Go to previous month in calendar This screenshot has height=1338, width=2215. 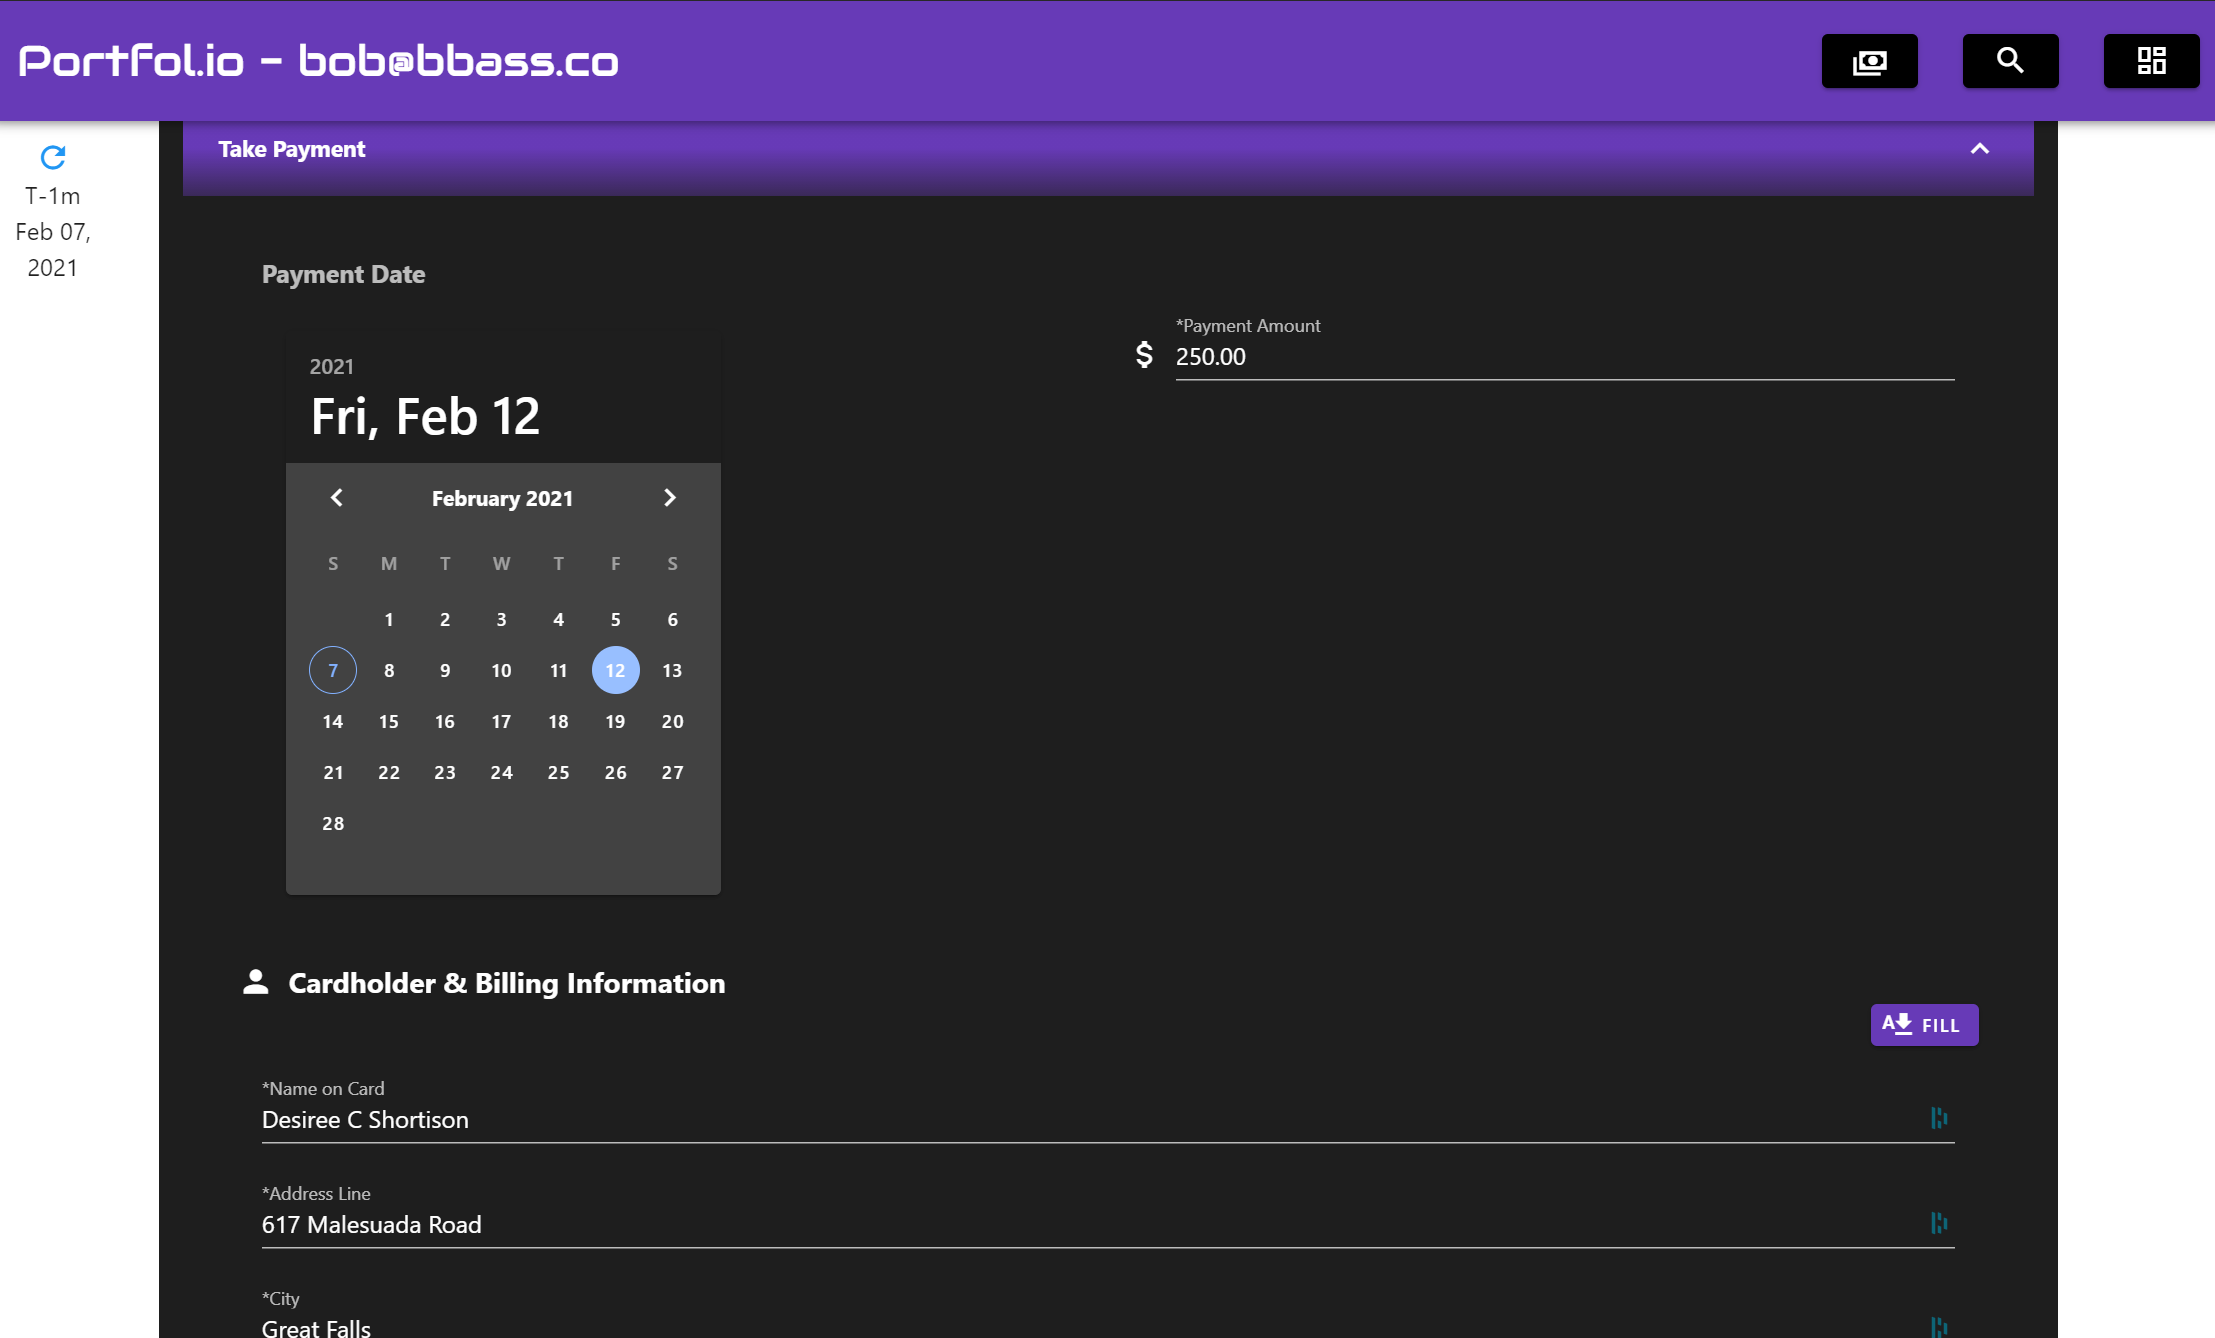(x=337, y=498)
